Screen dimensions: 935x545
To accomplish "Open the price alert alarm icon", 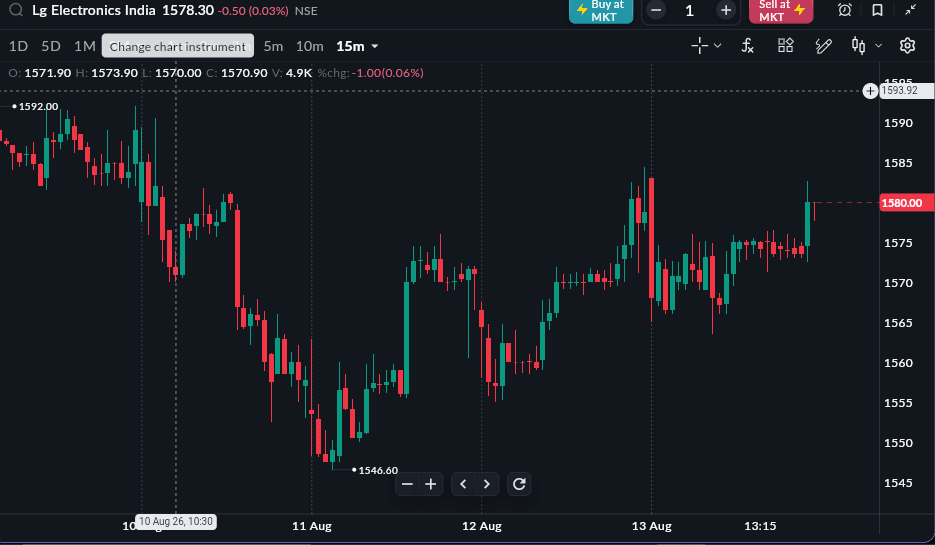I will point(844,10).
